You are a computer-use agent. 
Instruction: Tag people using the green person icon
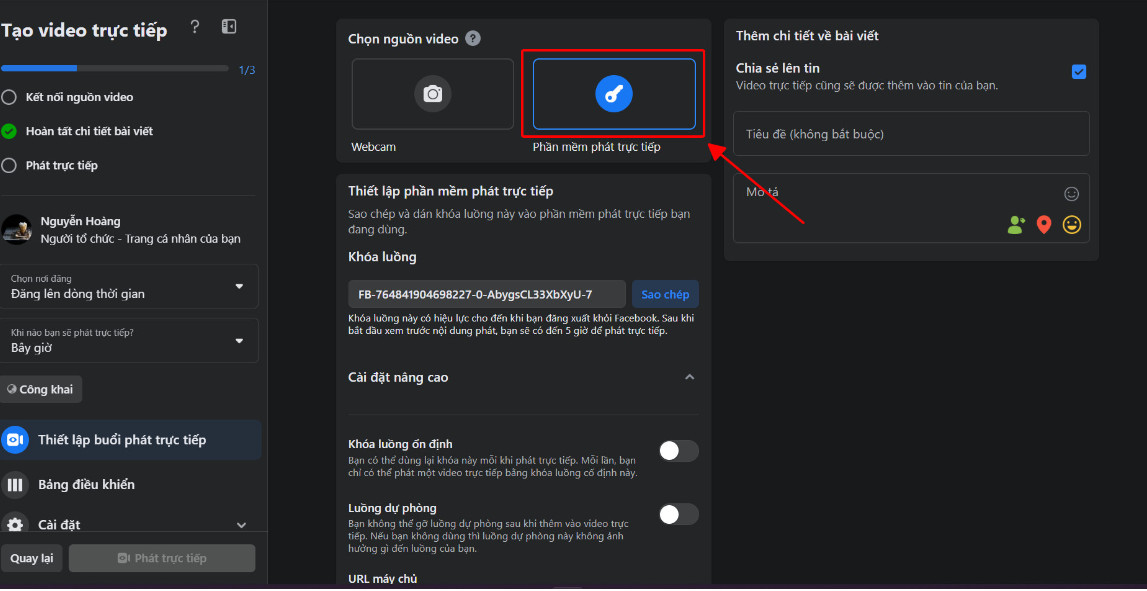click(1016, 225)
